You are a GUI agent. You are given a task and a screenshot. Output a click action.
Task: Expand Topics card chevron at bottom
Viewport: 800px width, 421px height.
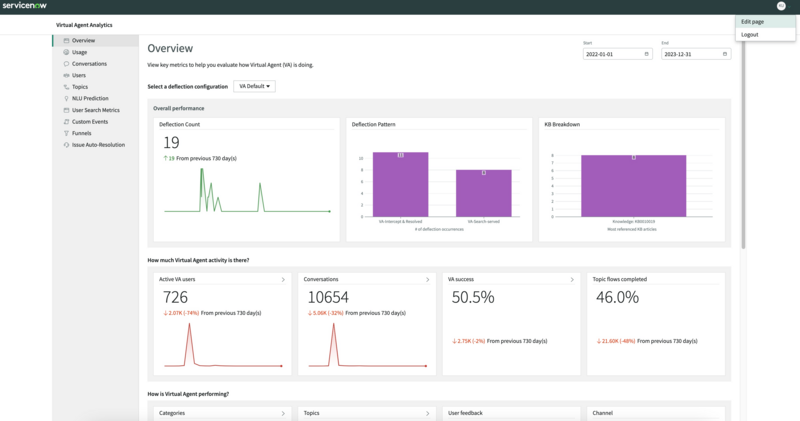pos(428,413)
